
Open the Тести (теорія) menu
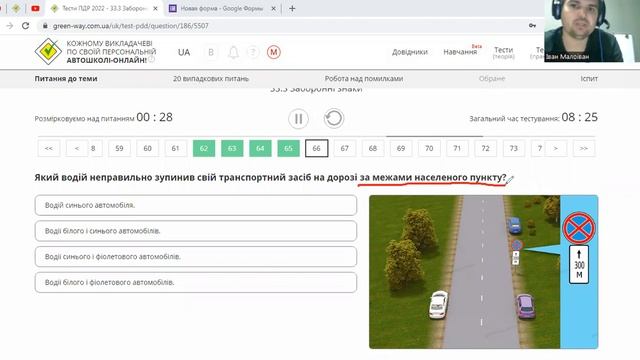click(503, 52)
